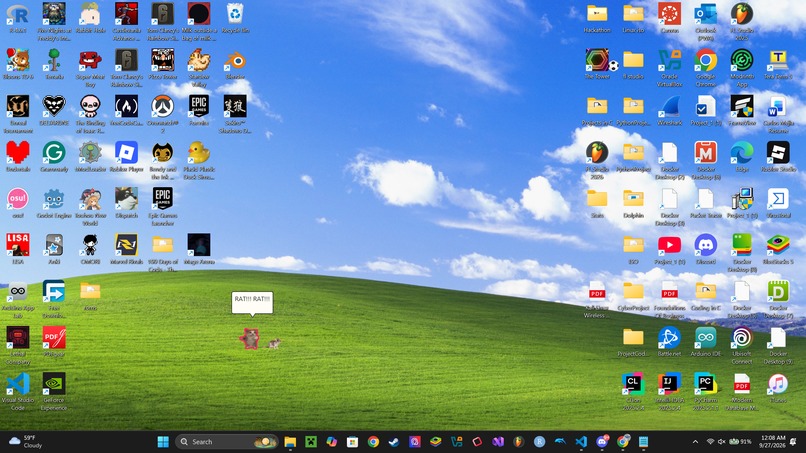Image resolution: width=806 pixels, height=453 pixels.
Task: Open the Blender desktop shortcut
Action: pyautogui.click(x=235, y=62)
